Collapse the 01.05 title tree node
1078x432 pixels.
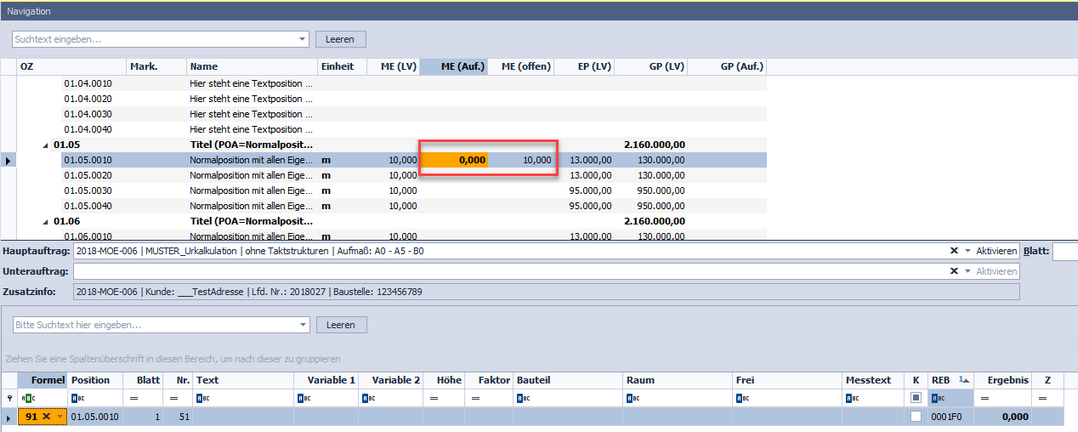point(44,145)
